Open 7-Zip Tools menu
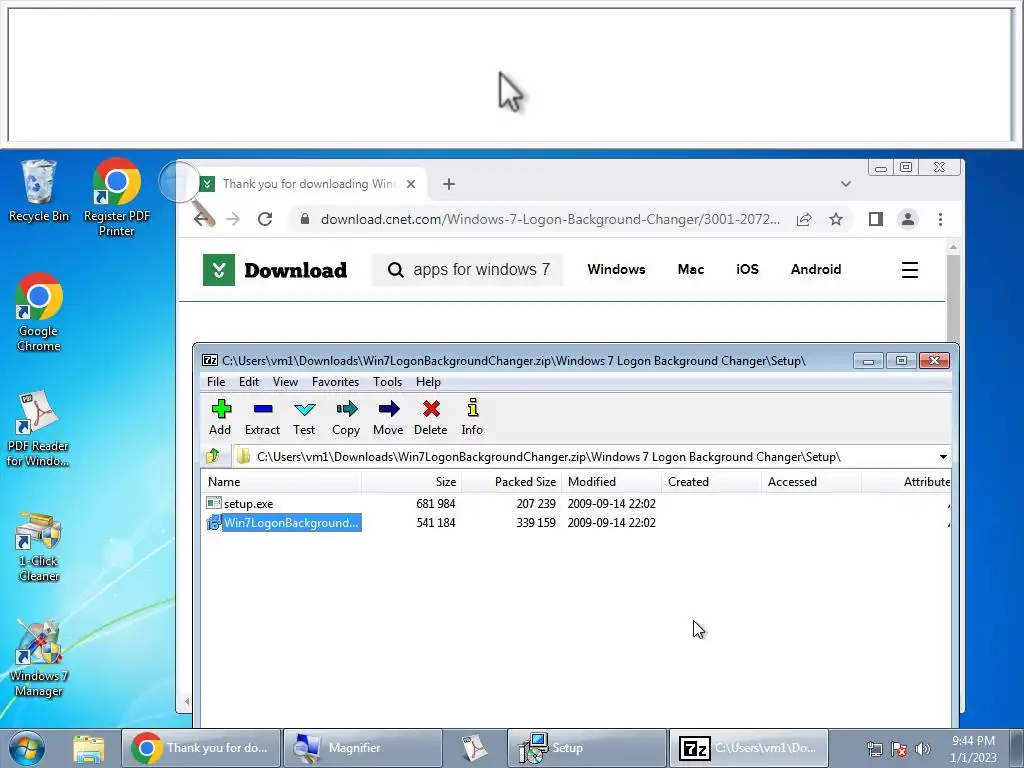The image size is (1024, 768). point(387,382)
